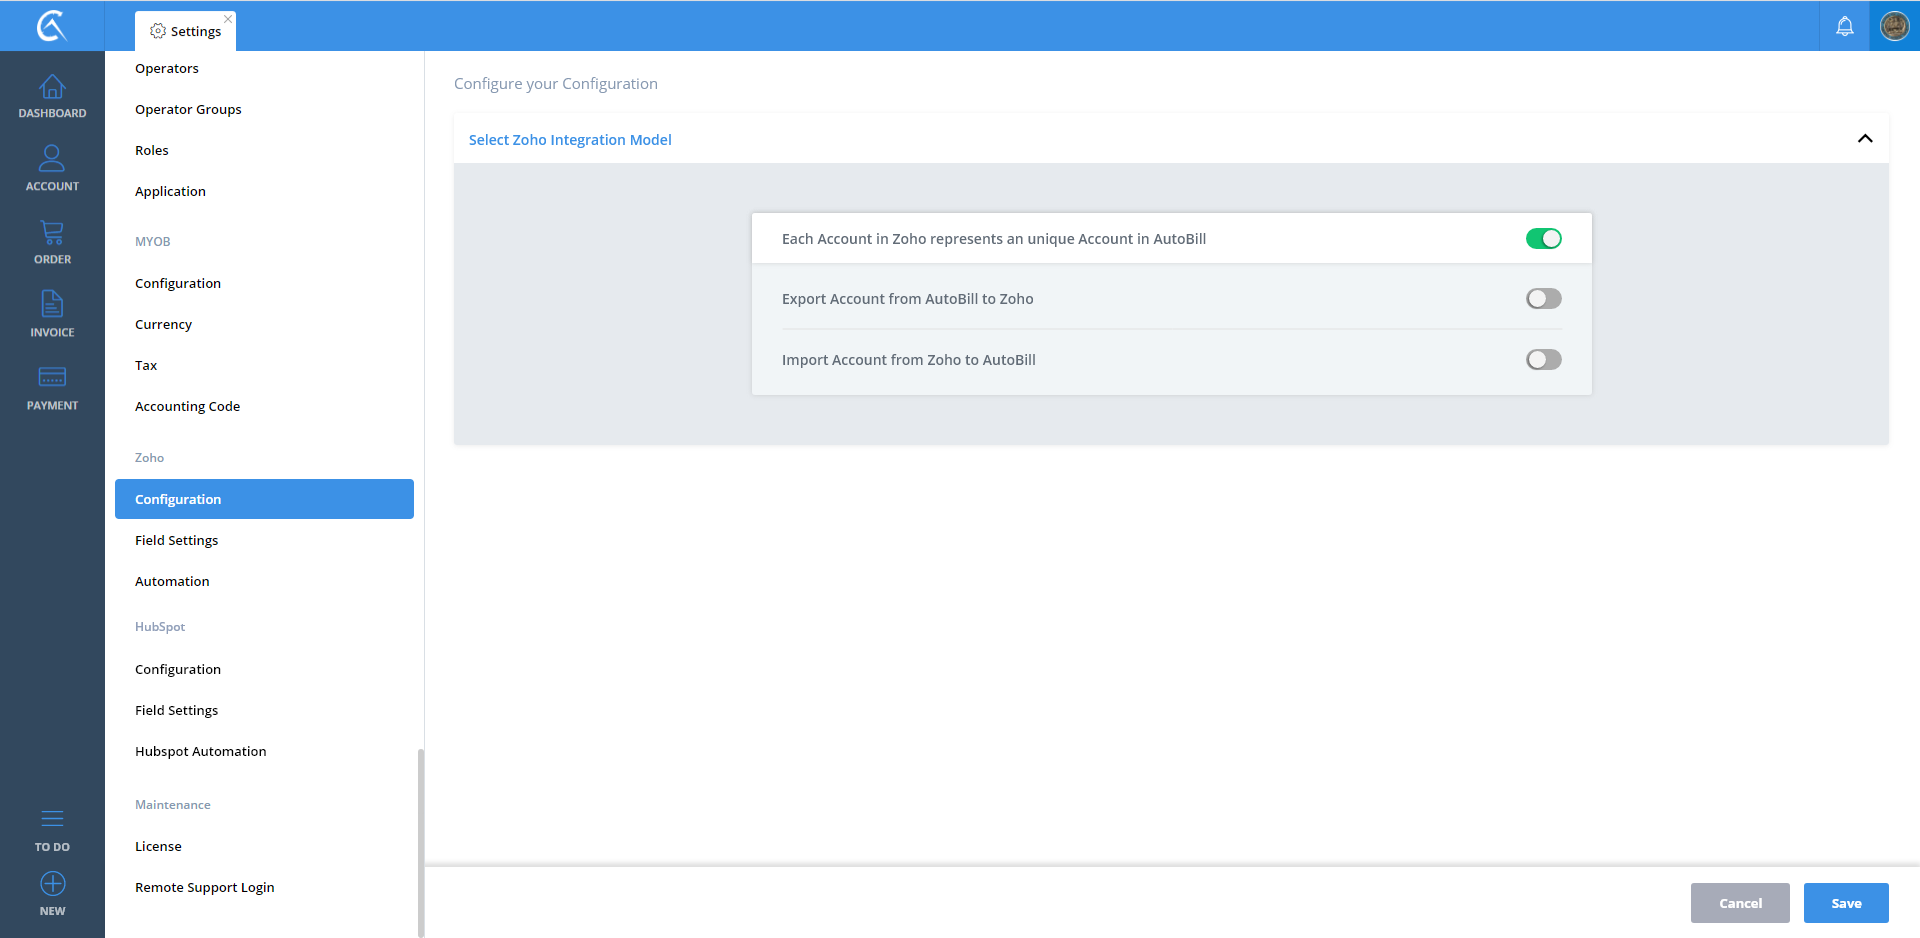Screen dimensions: 1920x938
Task: Open the Payment card icon
Action: (x=52, y=378)
